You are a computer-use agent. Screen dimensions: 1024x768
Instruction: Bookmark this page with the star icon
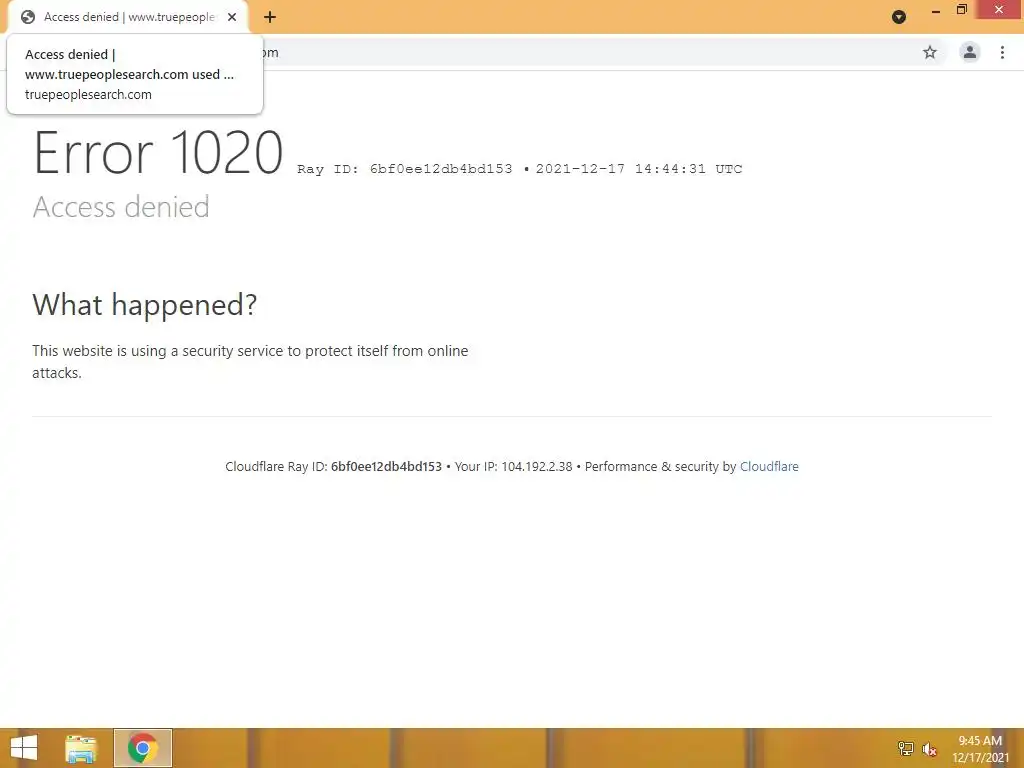click(x=930, y=52)
